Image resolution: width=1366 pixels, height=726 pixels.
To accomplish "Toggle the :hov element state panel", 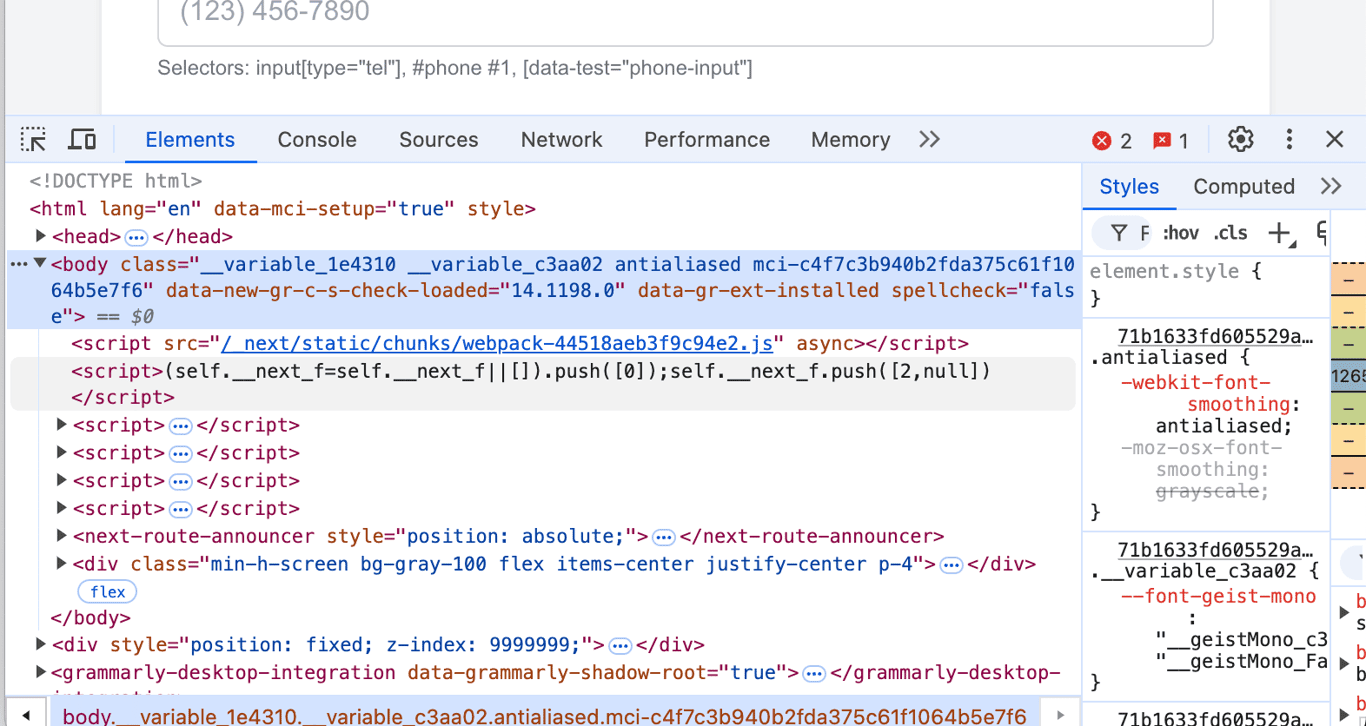I will coord(1180,233).
